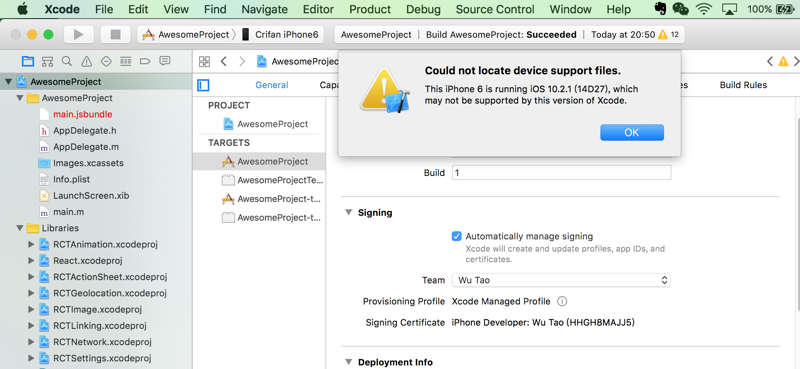Open the Find navigator magnifier icon
The image size is (800, 369).
pos(67,62)
